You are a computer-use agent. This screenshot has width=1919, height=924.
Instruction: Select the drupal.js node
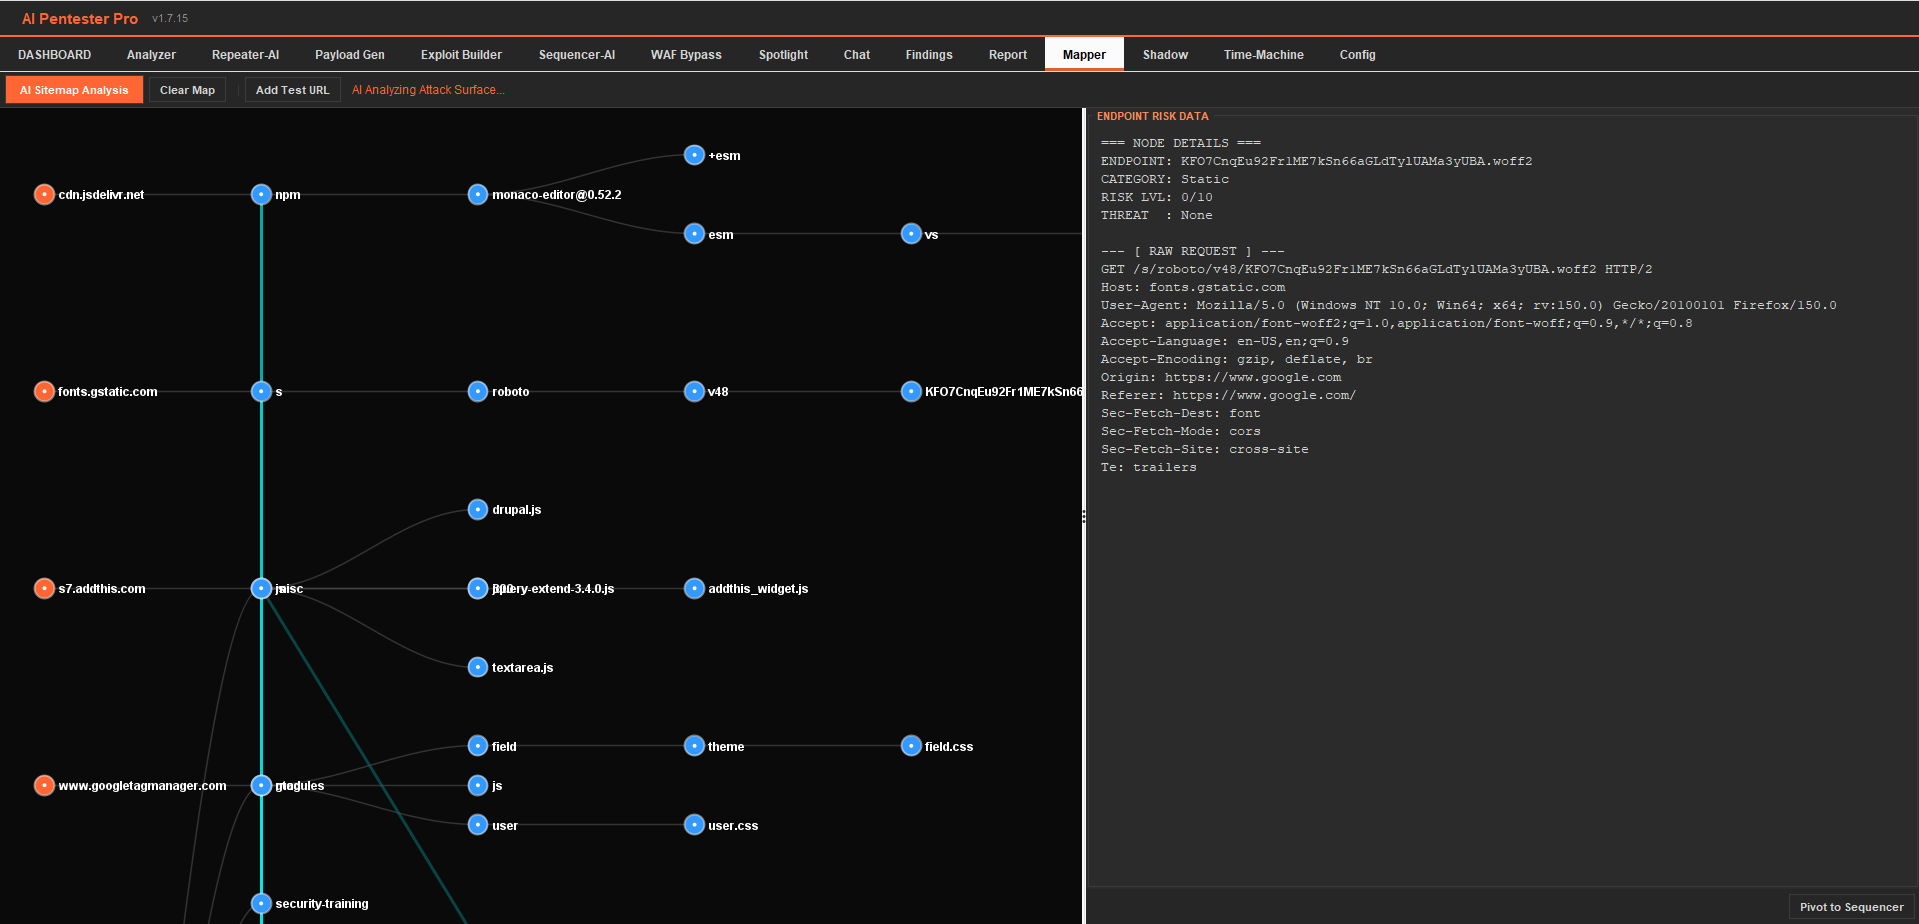(x=478, y=509)
